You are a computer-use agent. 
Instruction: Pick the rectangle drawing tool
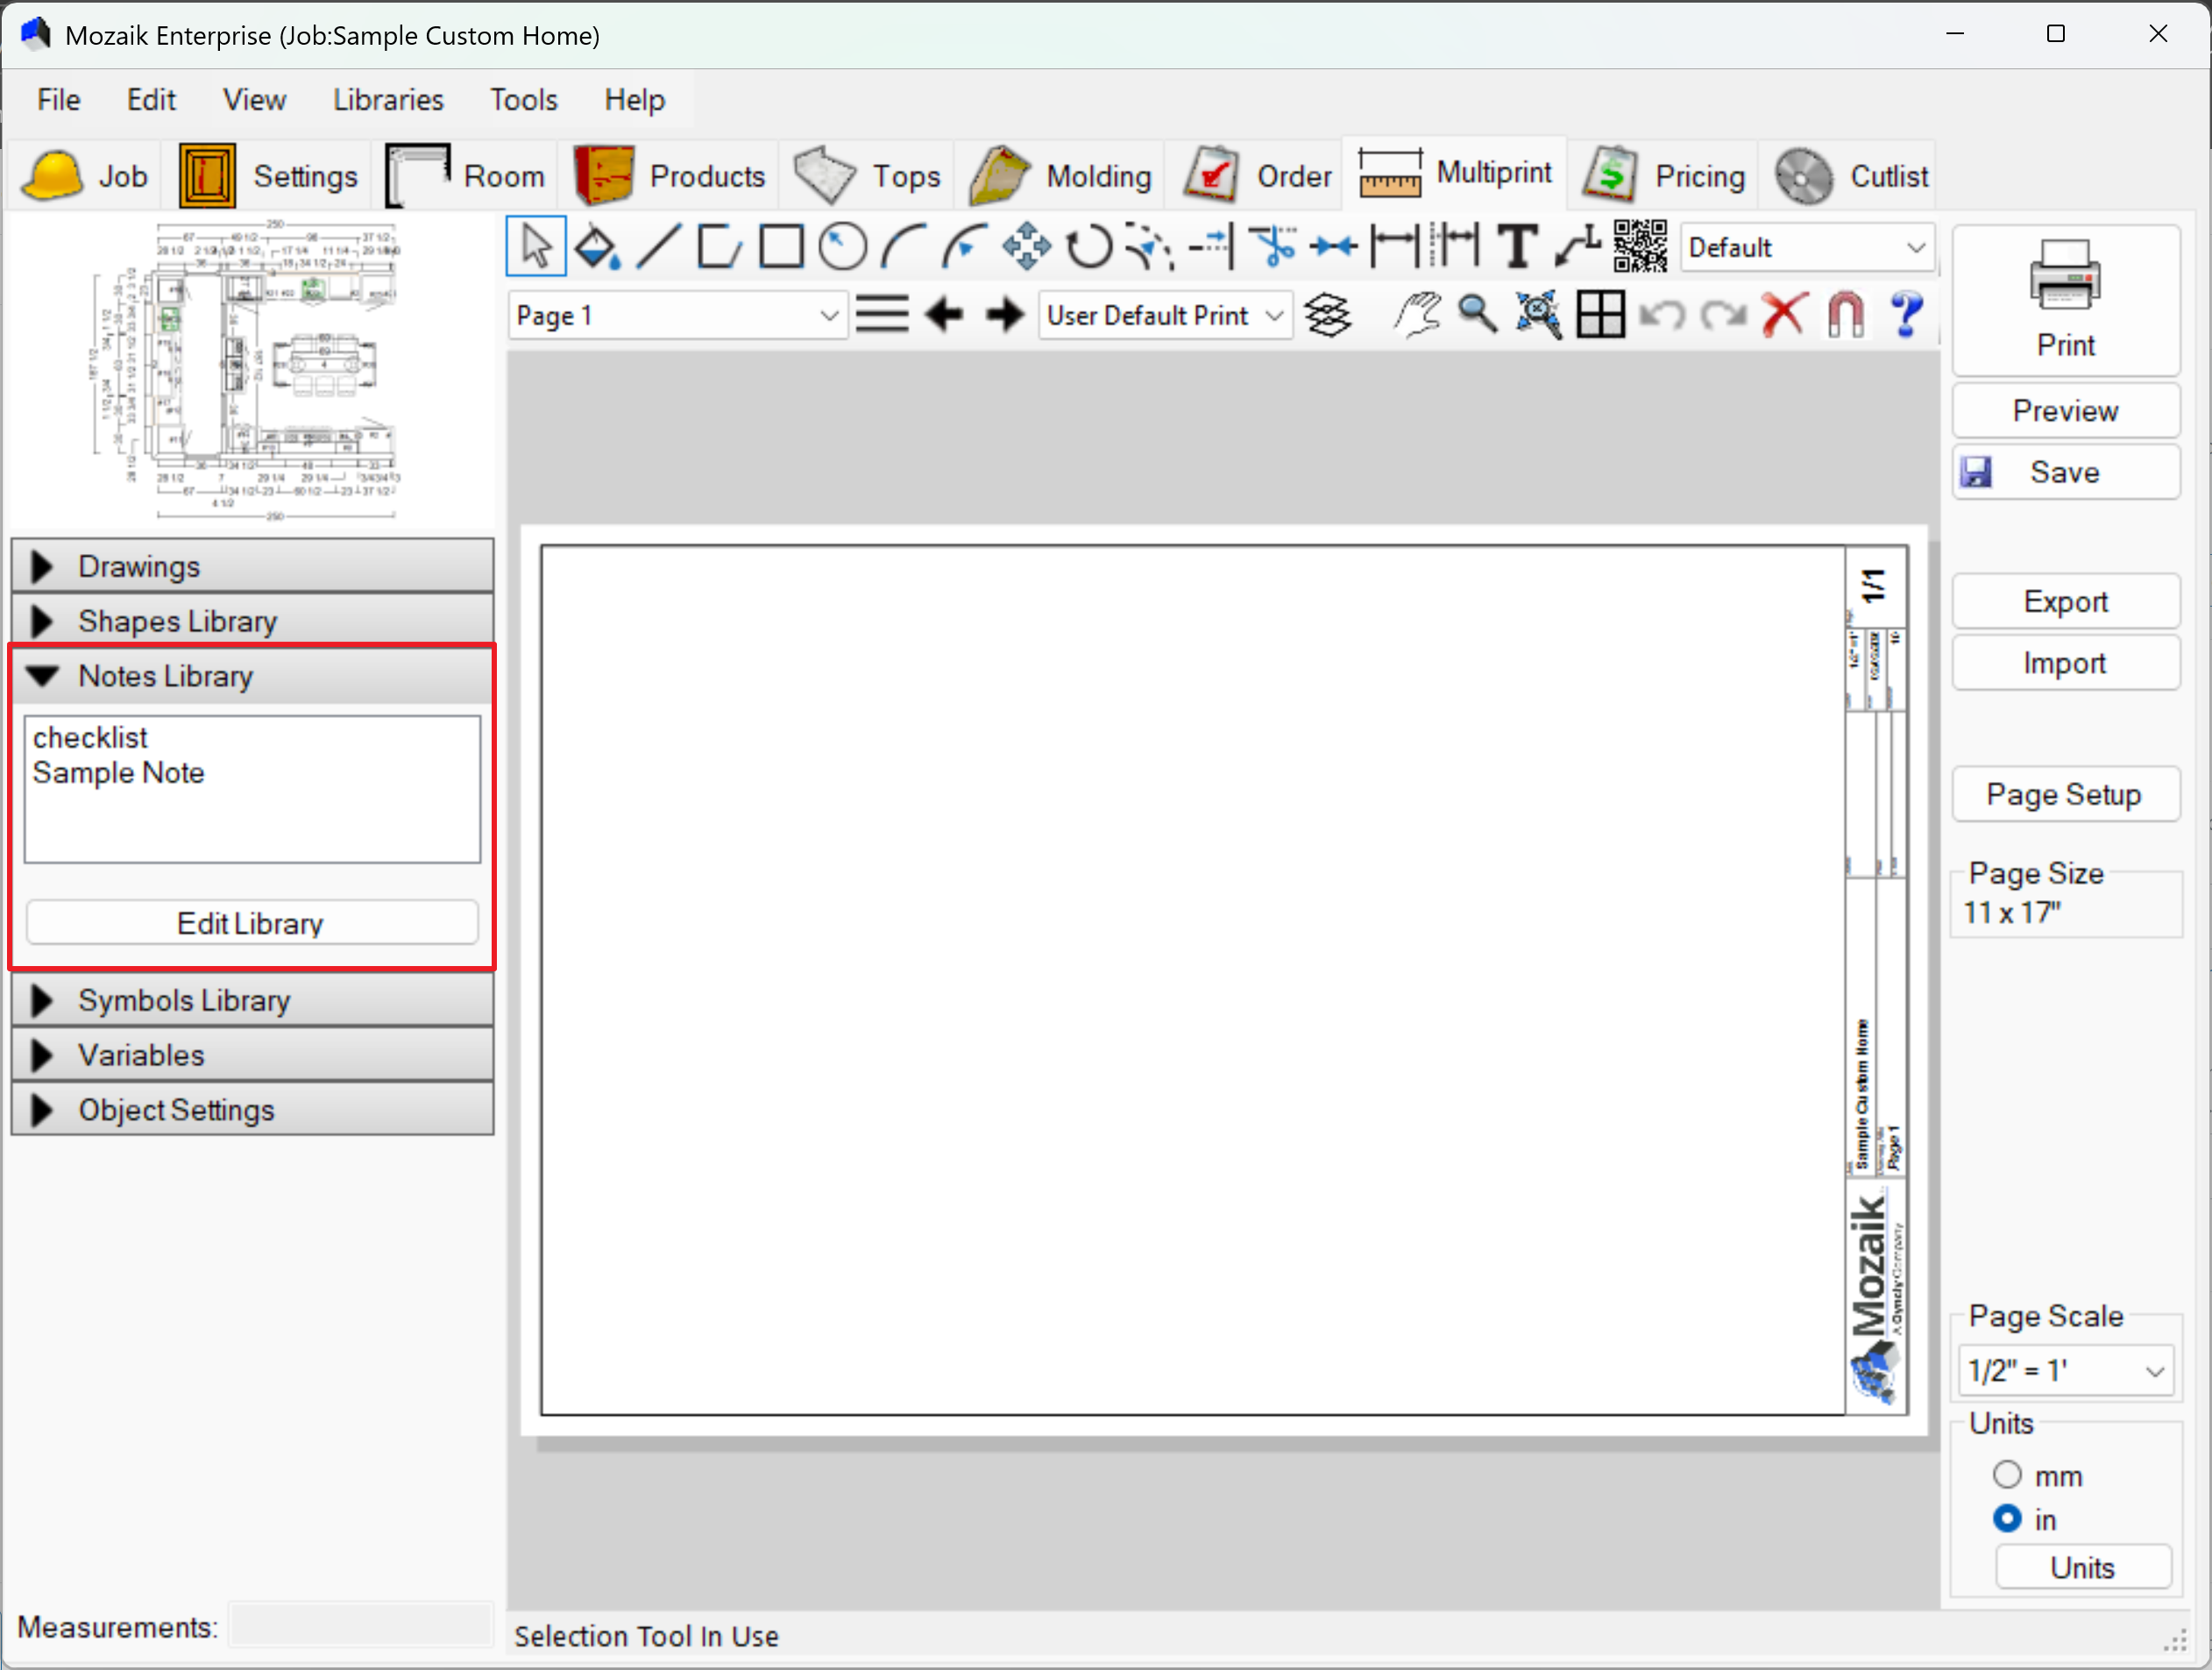(780, 247)
